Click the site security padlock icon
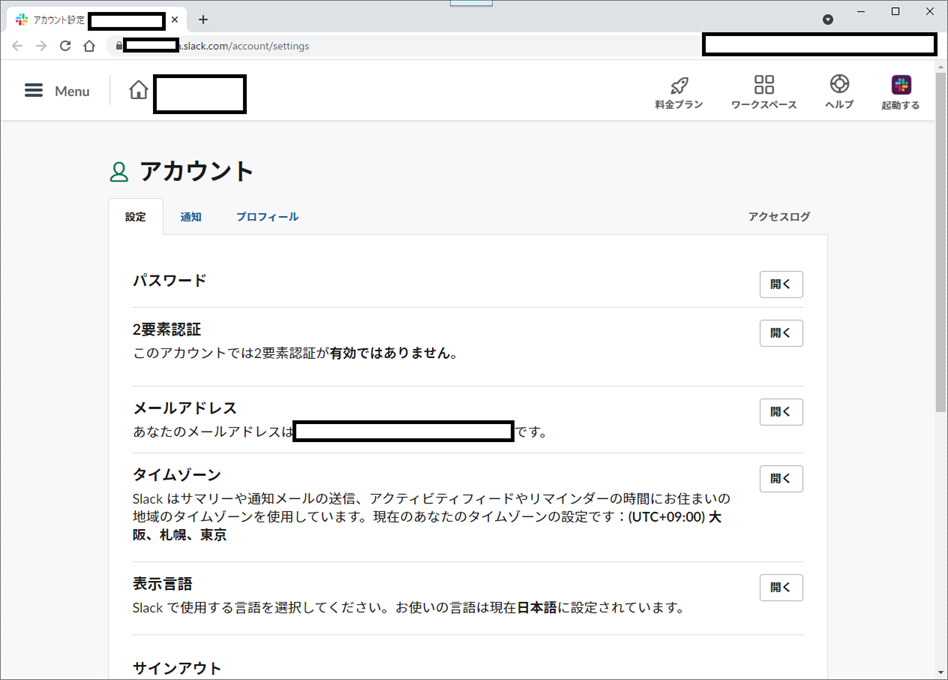Screen dimensions: 948x680 tap(117, 46)
